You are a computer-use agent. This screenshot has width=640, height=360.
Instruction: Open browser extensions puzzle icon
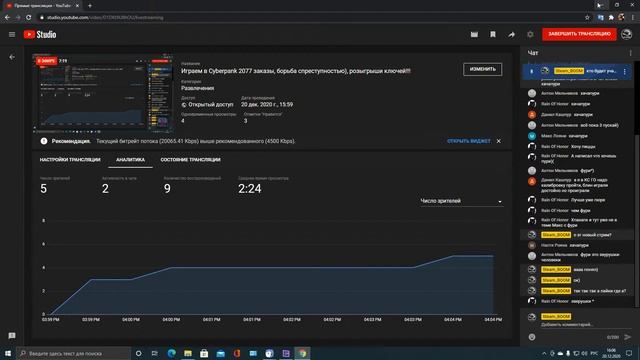pos(611,18)
